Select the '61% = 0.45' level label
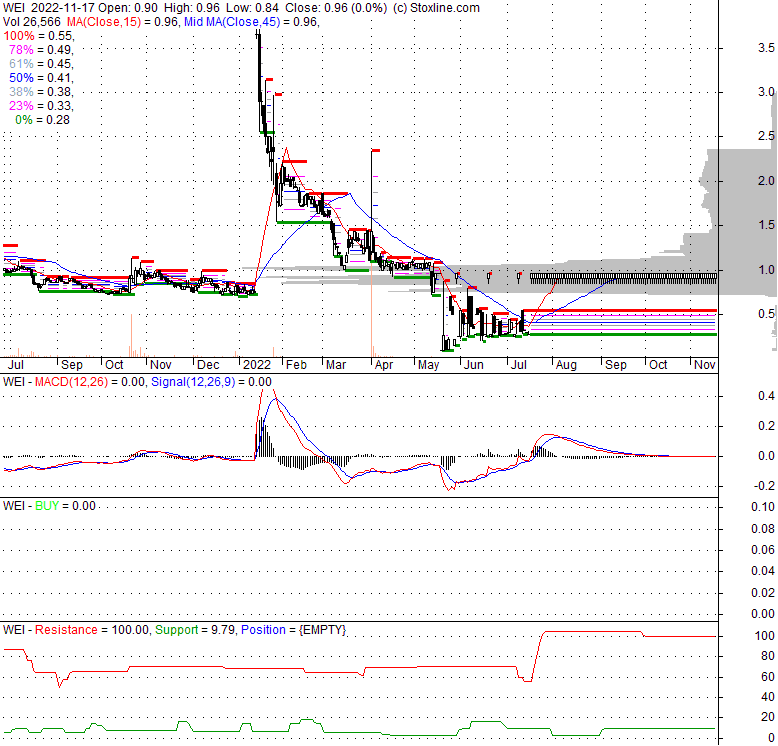The image size is (778, 746). [x=41, y=63]
